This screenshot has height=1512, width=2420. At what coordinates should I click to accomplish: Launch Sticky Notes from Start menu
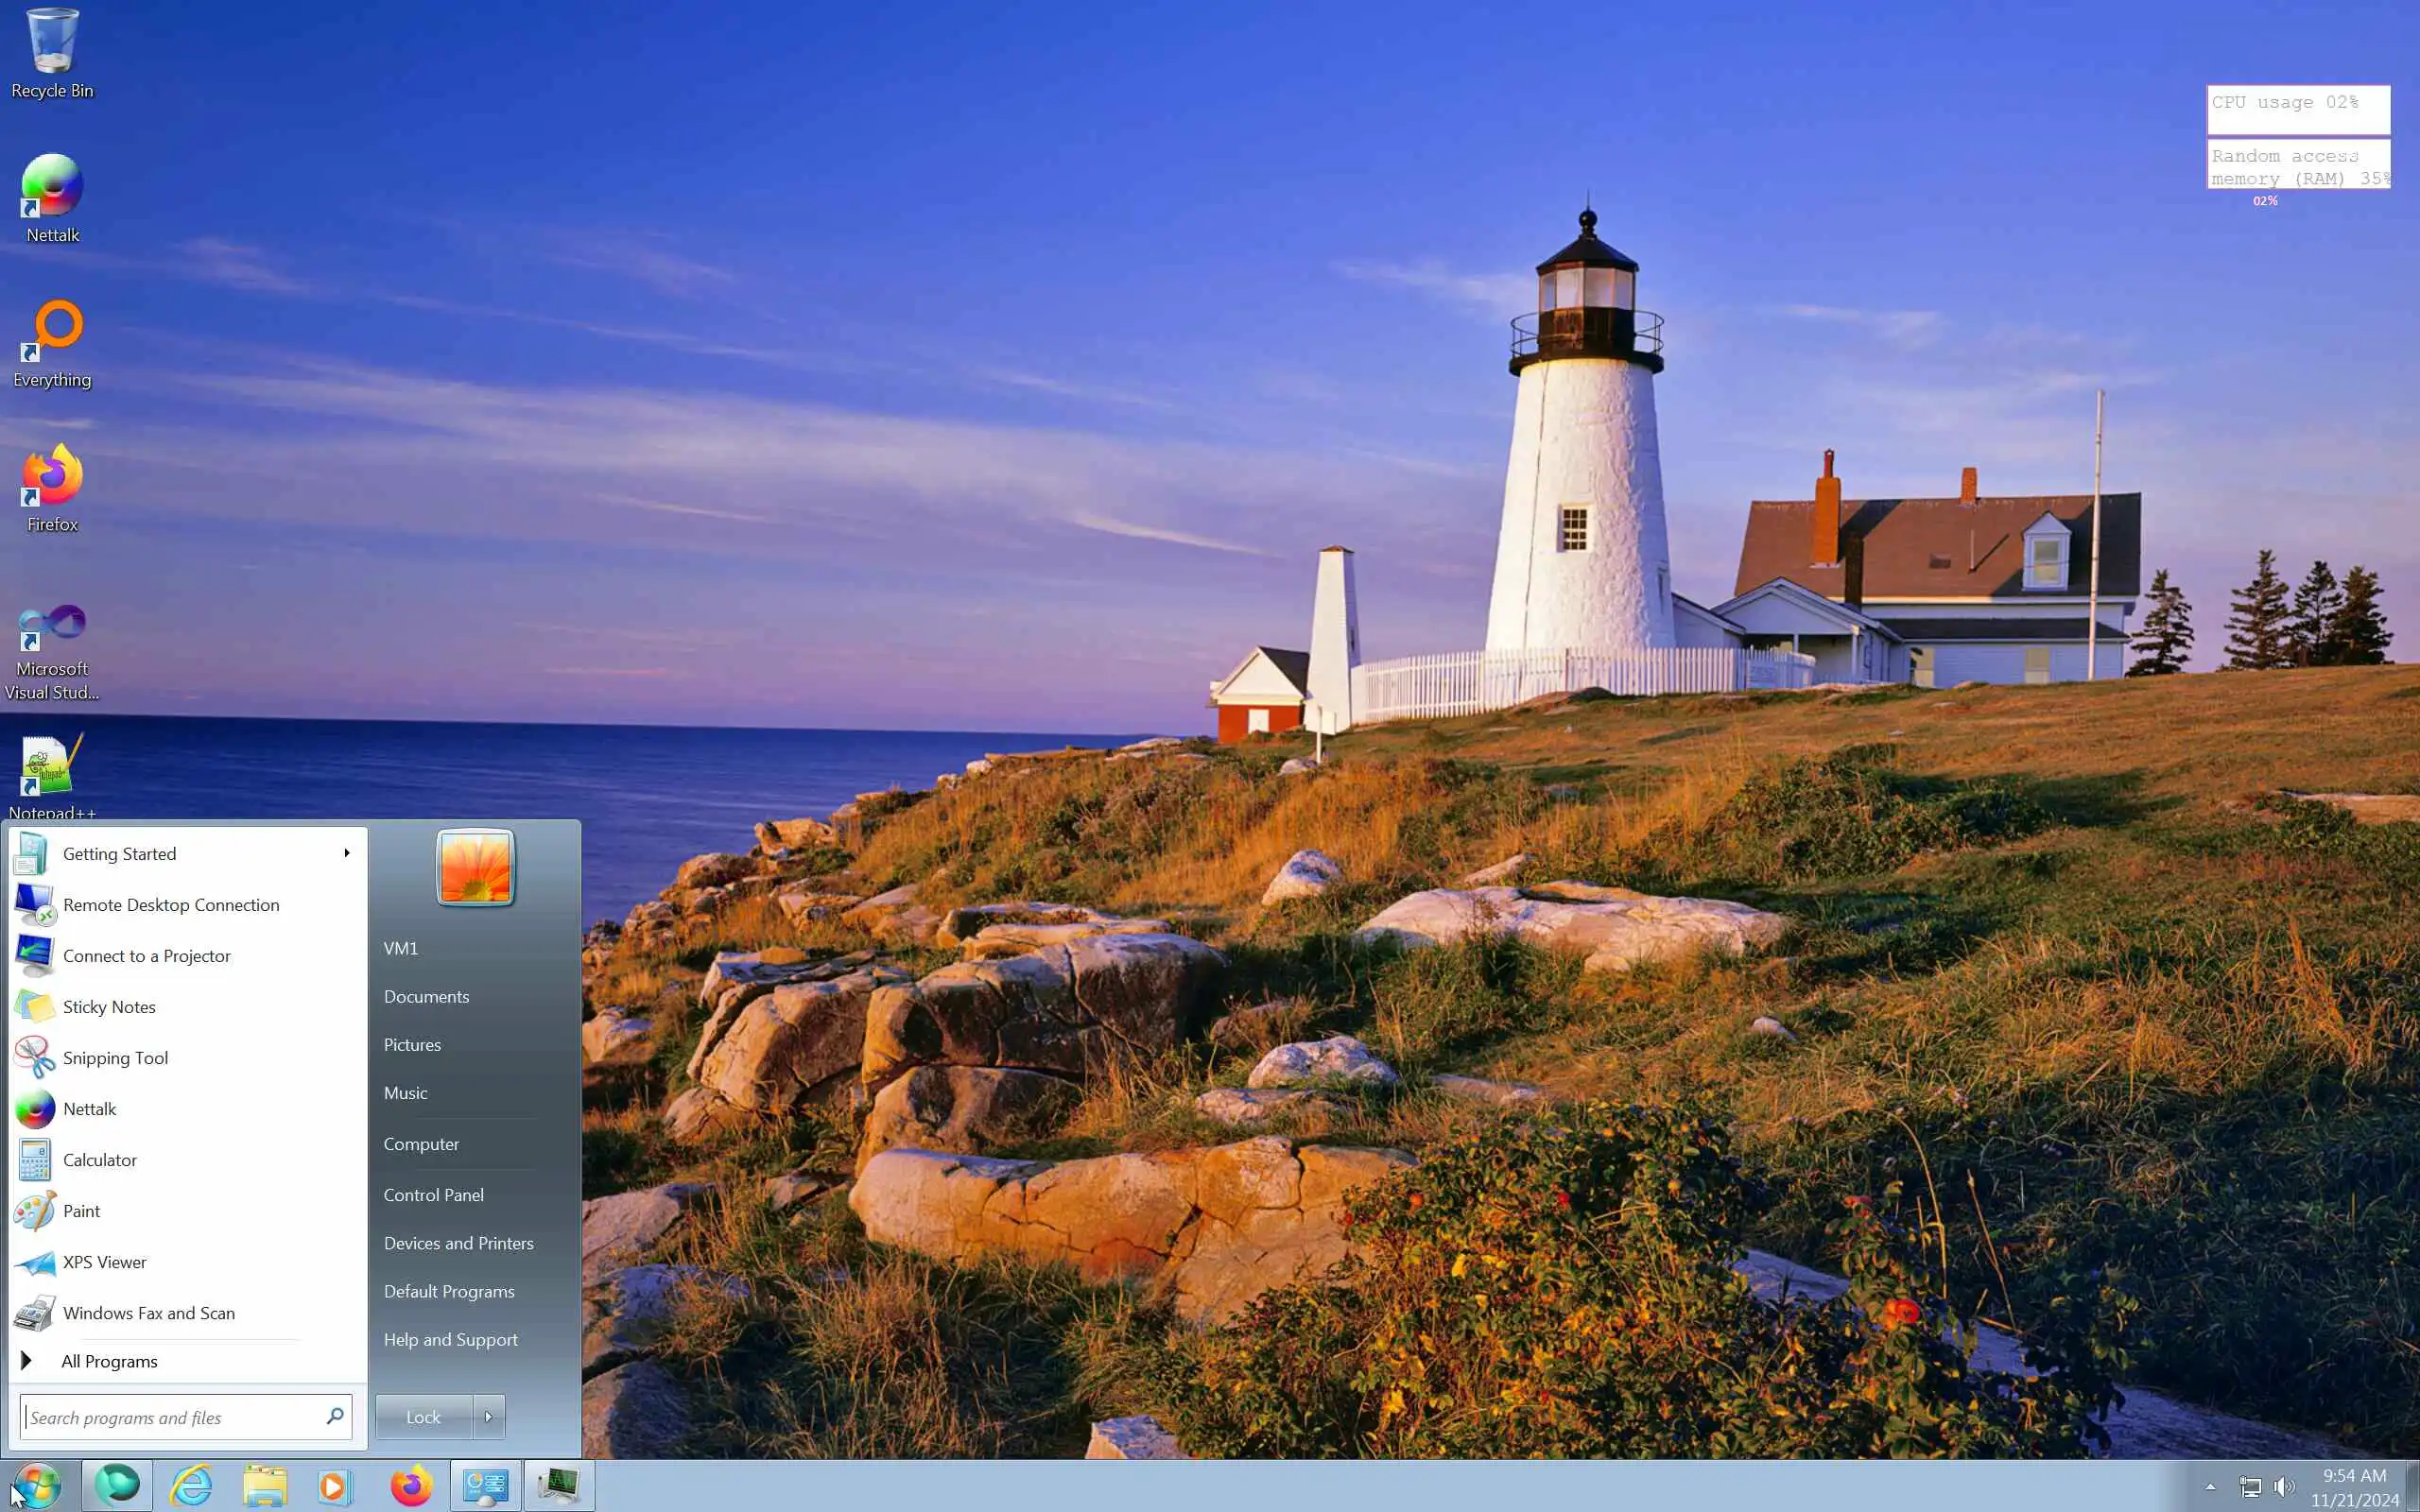108,1006
